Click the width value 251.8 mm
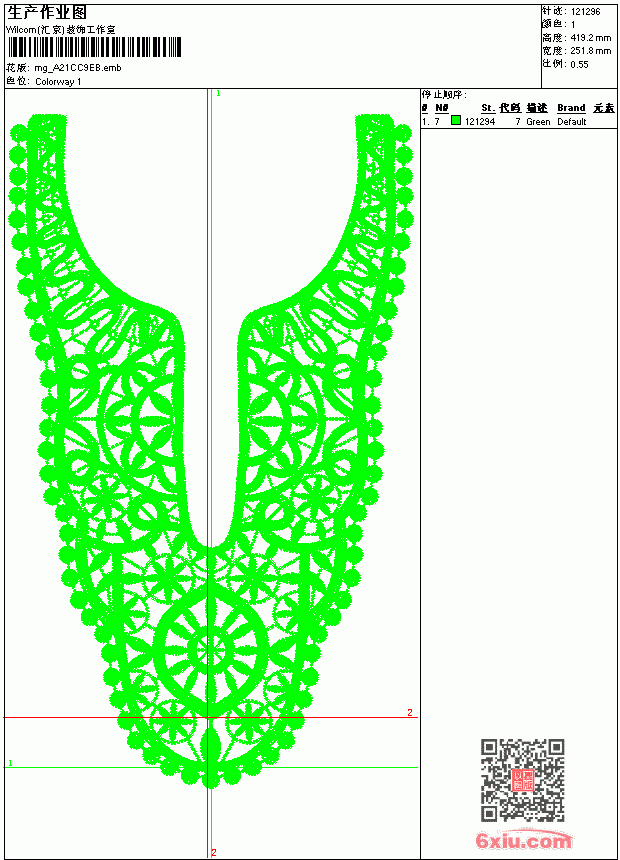Screen dimensions: 620x860 591,51
